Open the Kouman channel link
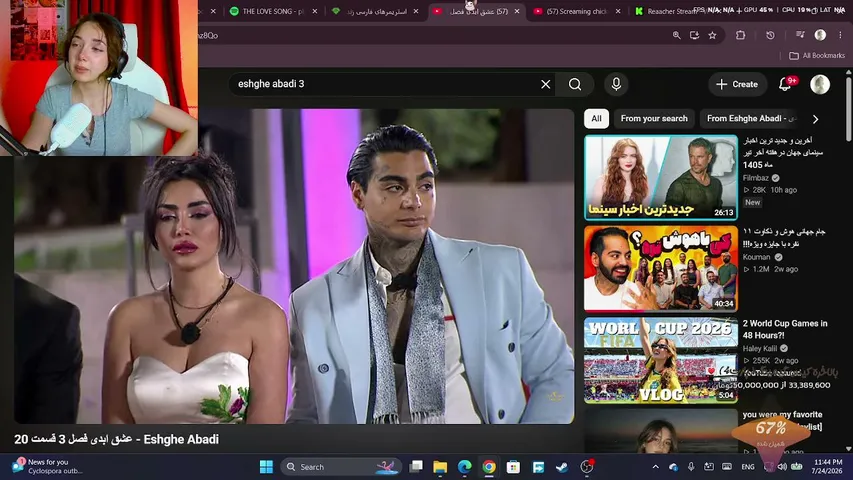The image size is (853, 480). point(756,257)
